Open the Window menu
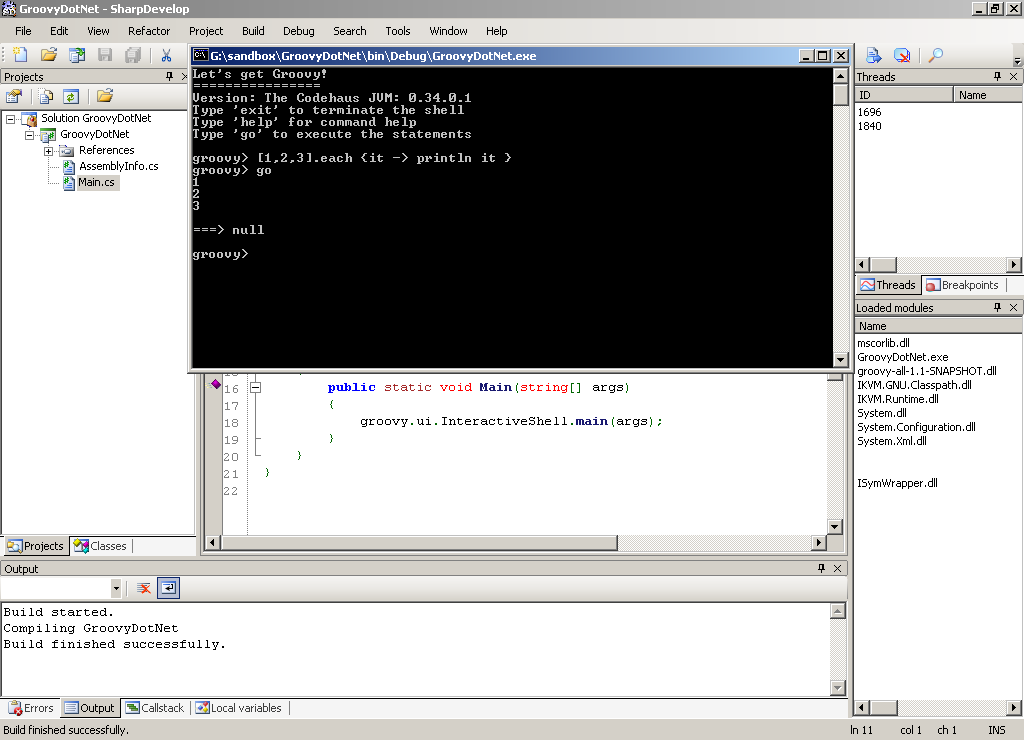 [x=448, y=31]
